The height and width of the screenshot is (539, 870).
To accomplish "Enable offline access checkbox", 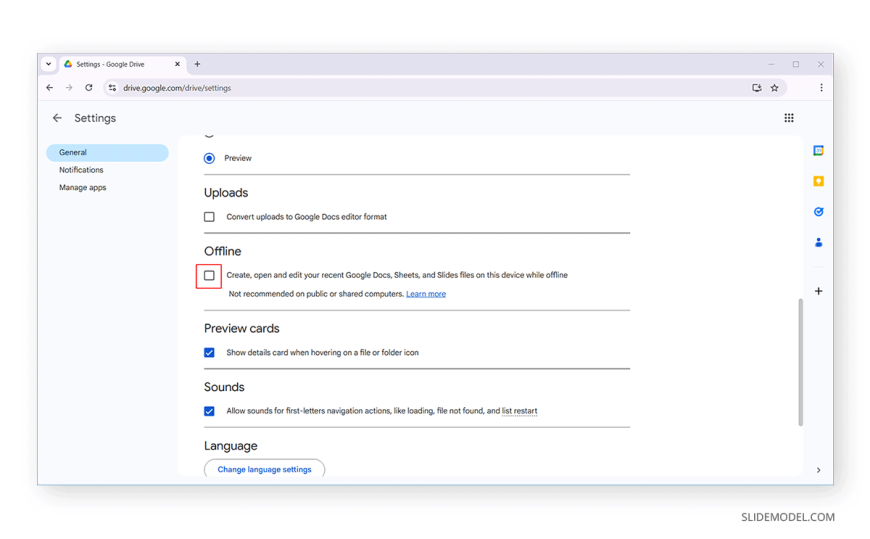I will (209, 275).
